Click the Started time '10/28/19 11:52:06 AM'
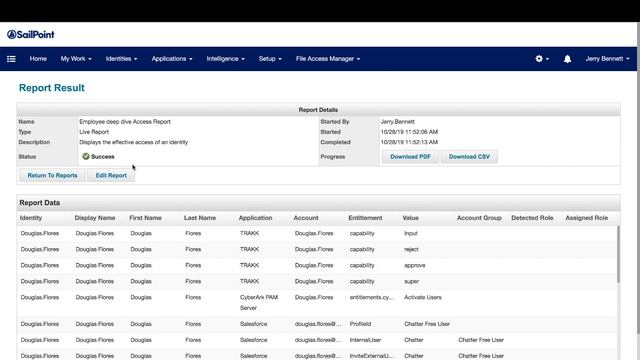This screenshot has height=360, width=640. click(x=409, y=132)
